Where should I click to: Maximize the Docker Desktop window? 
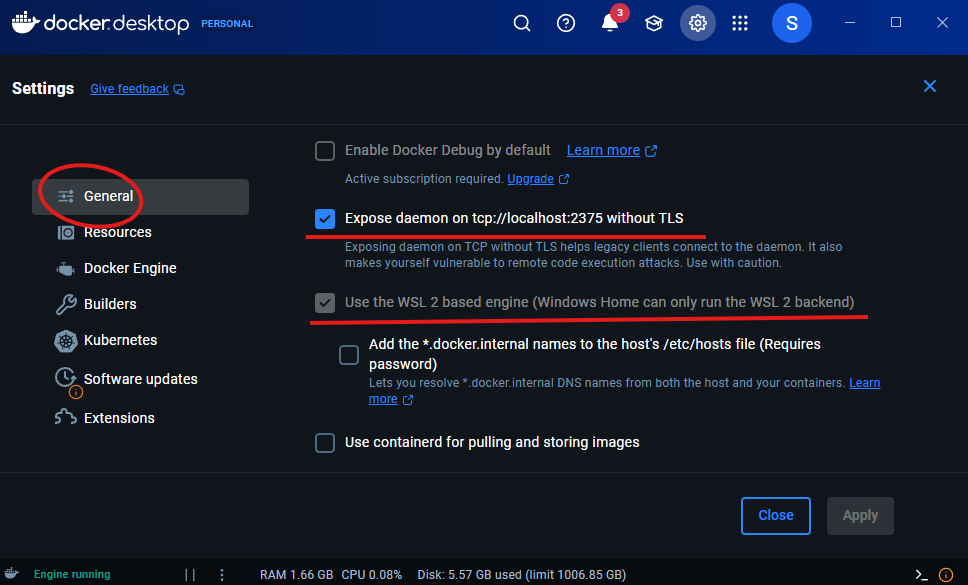click(896, 23)
